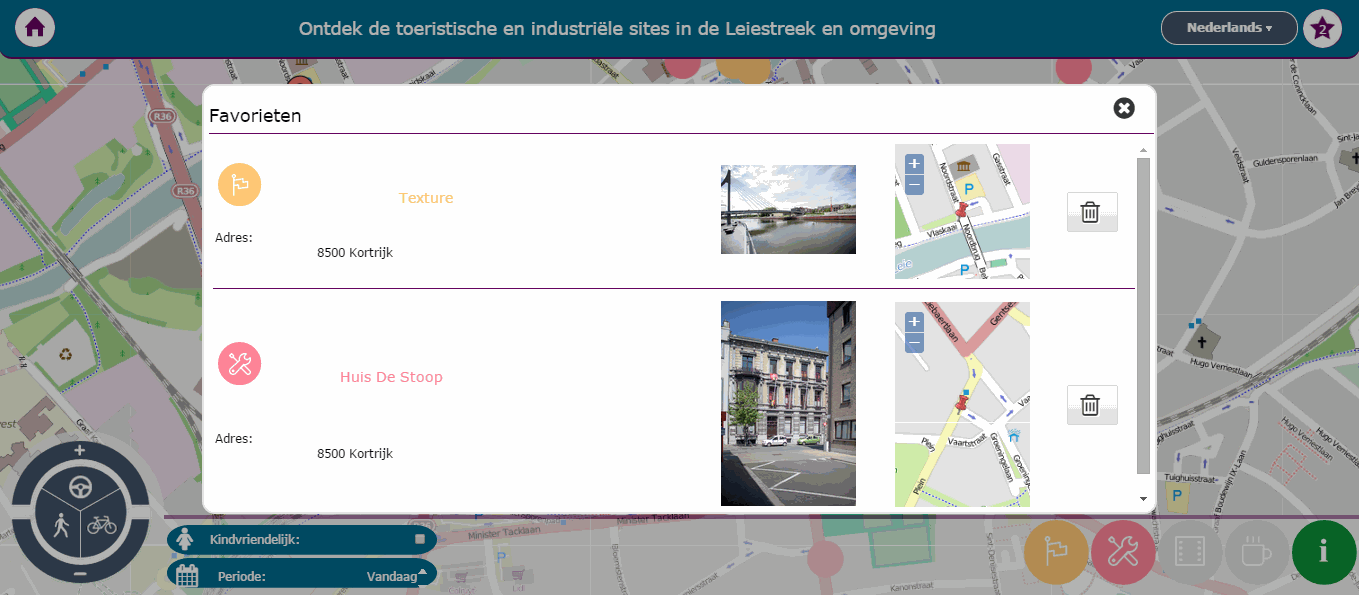Image resolution: width=1359 pixels, height=595 pixels.
Task: Toggle the orange flag category filter
Action: (1056, 552)
